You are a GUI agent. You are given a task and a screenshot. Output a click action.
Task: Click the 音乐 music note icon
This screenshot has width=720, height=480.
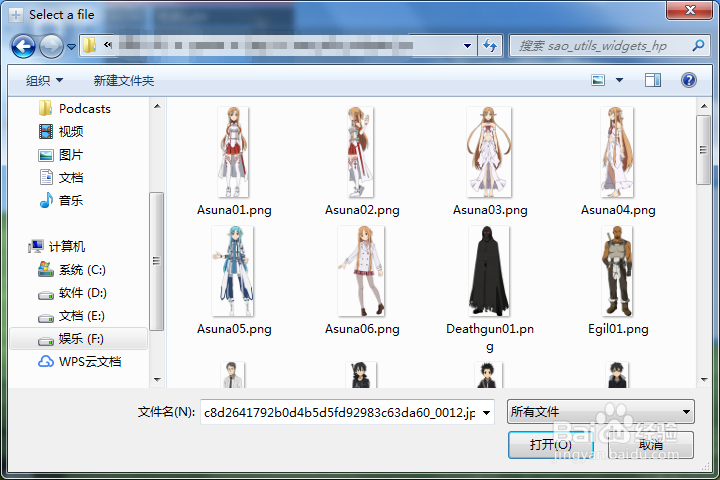click(x=46, y=200)
